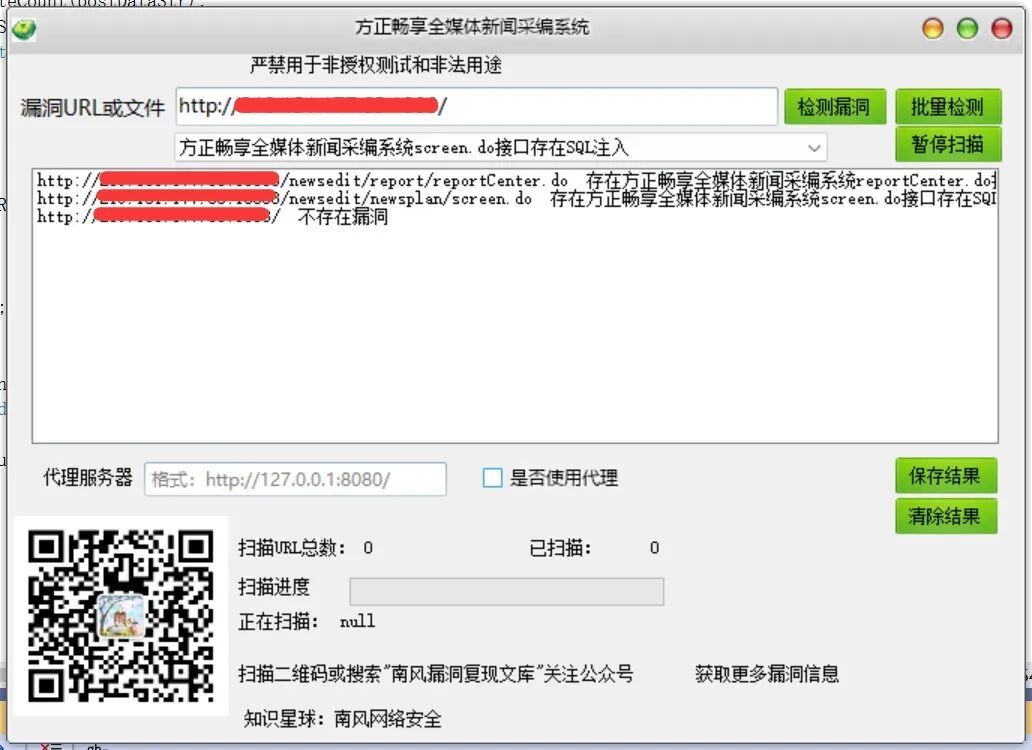
Task: Click the dropdown chevron arrow
Action: click(x=814, y=148)
